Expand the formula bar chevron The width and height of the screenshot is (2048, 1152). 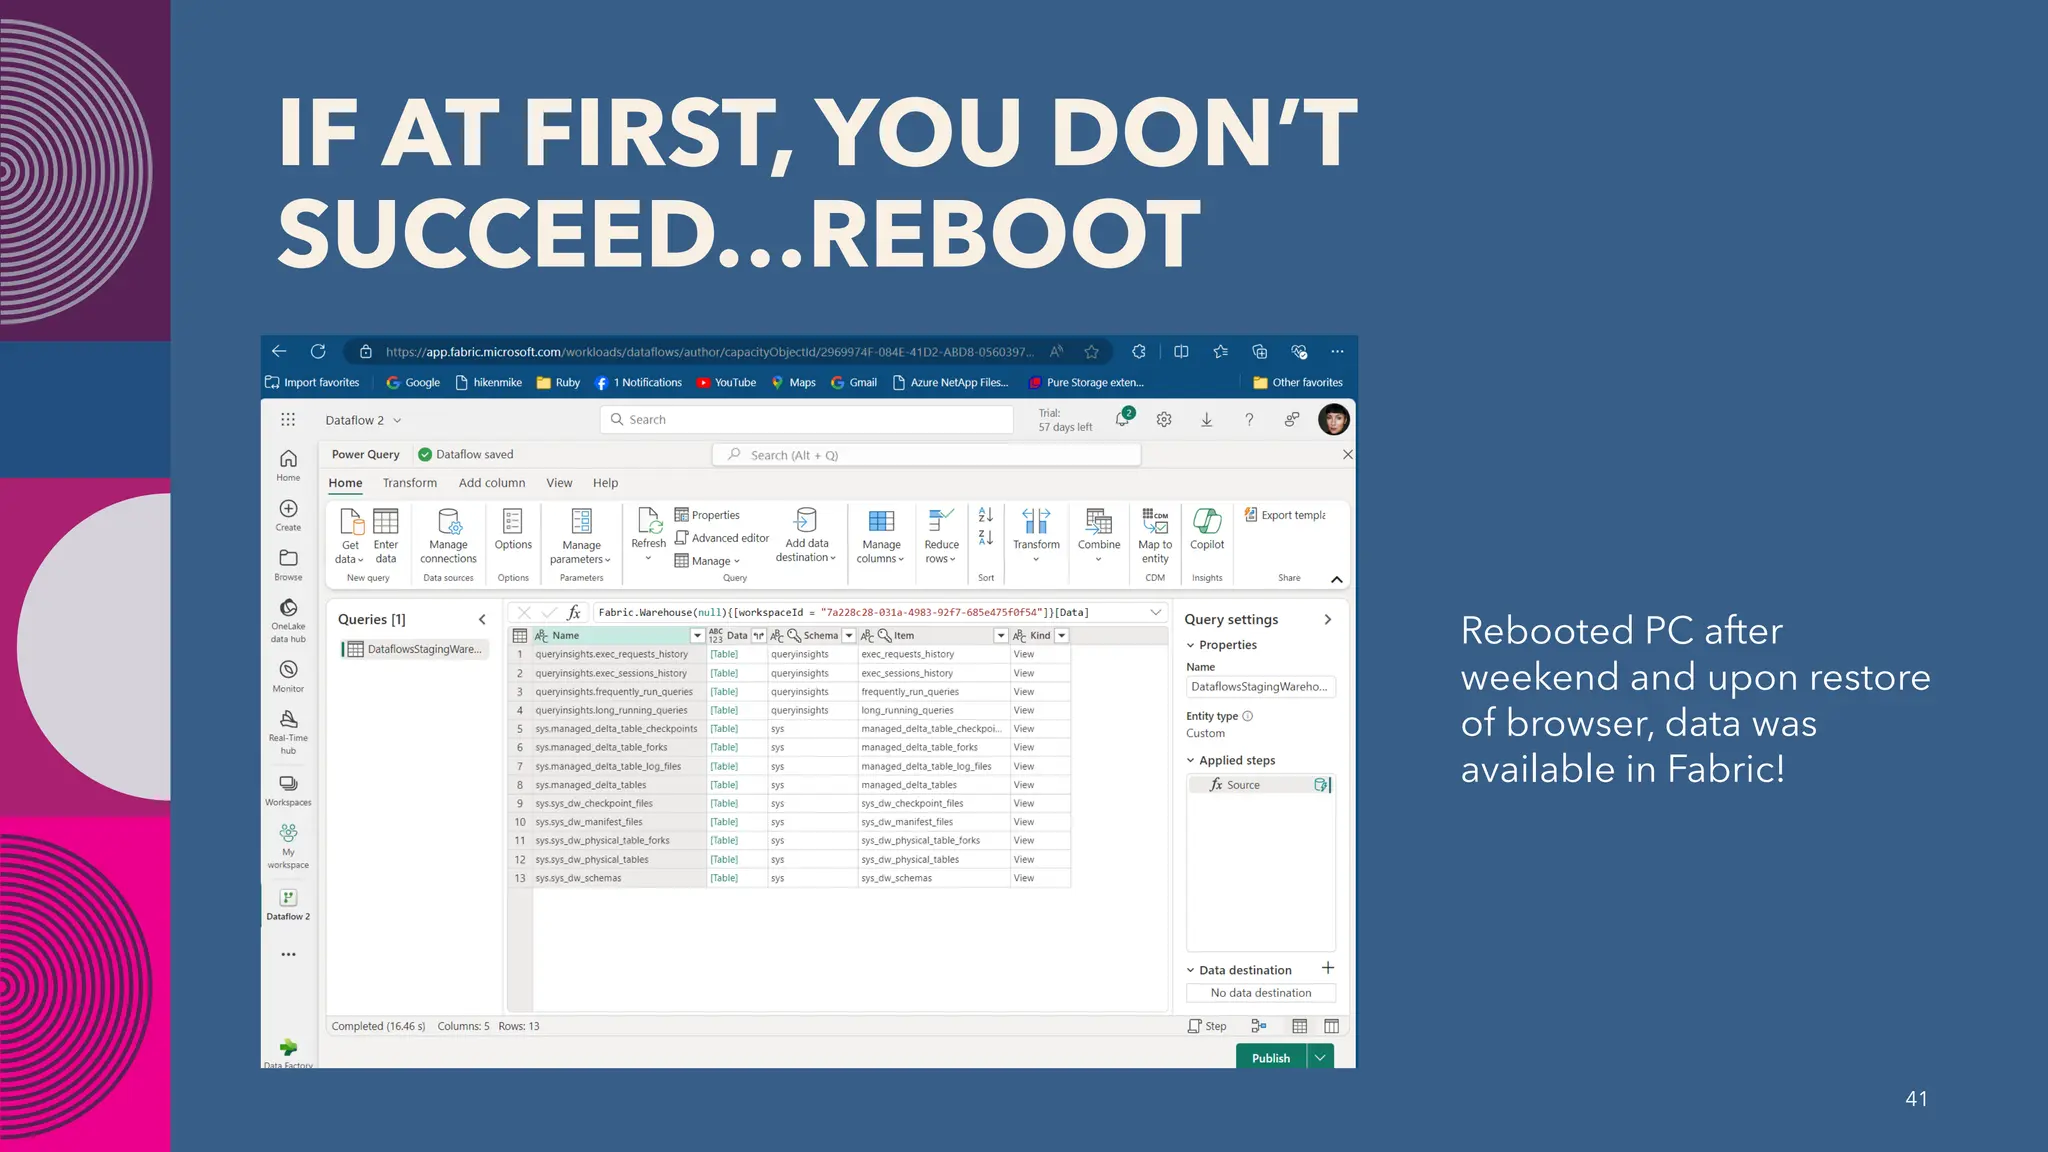click(x=1156, y=612)
